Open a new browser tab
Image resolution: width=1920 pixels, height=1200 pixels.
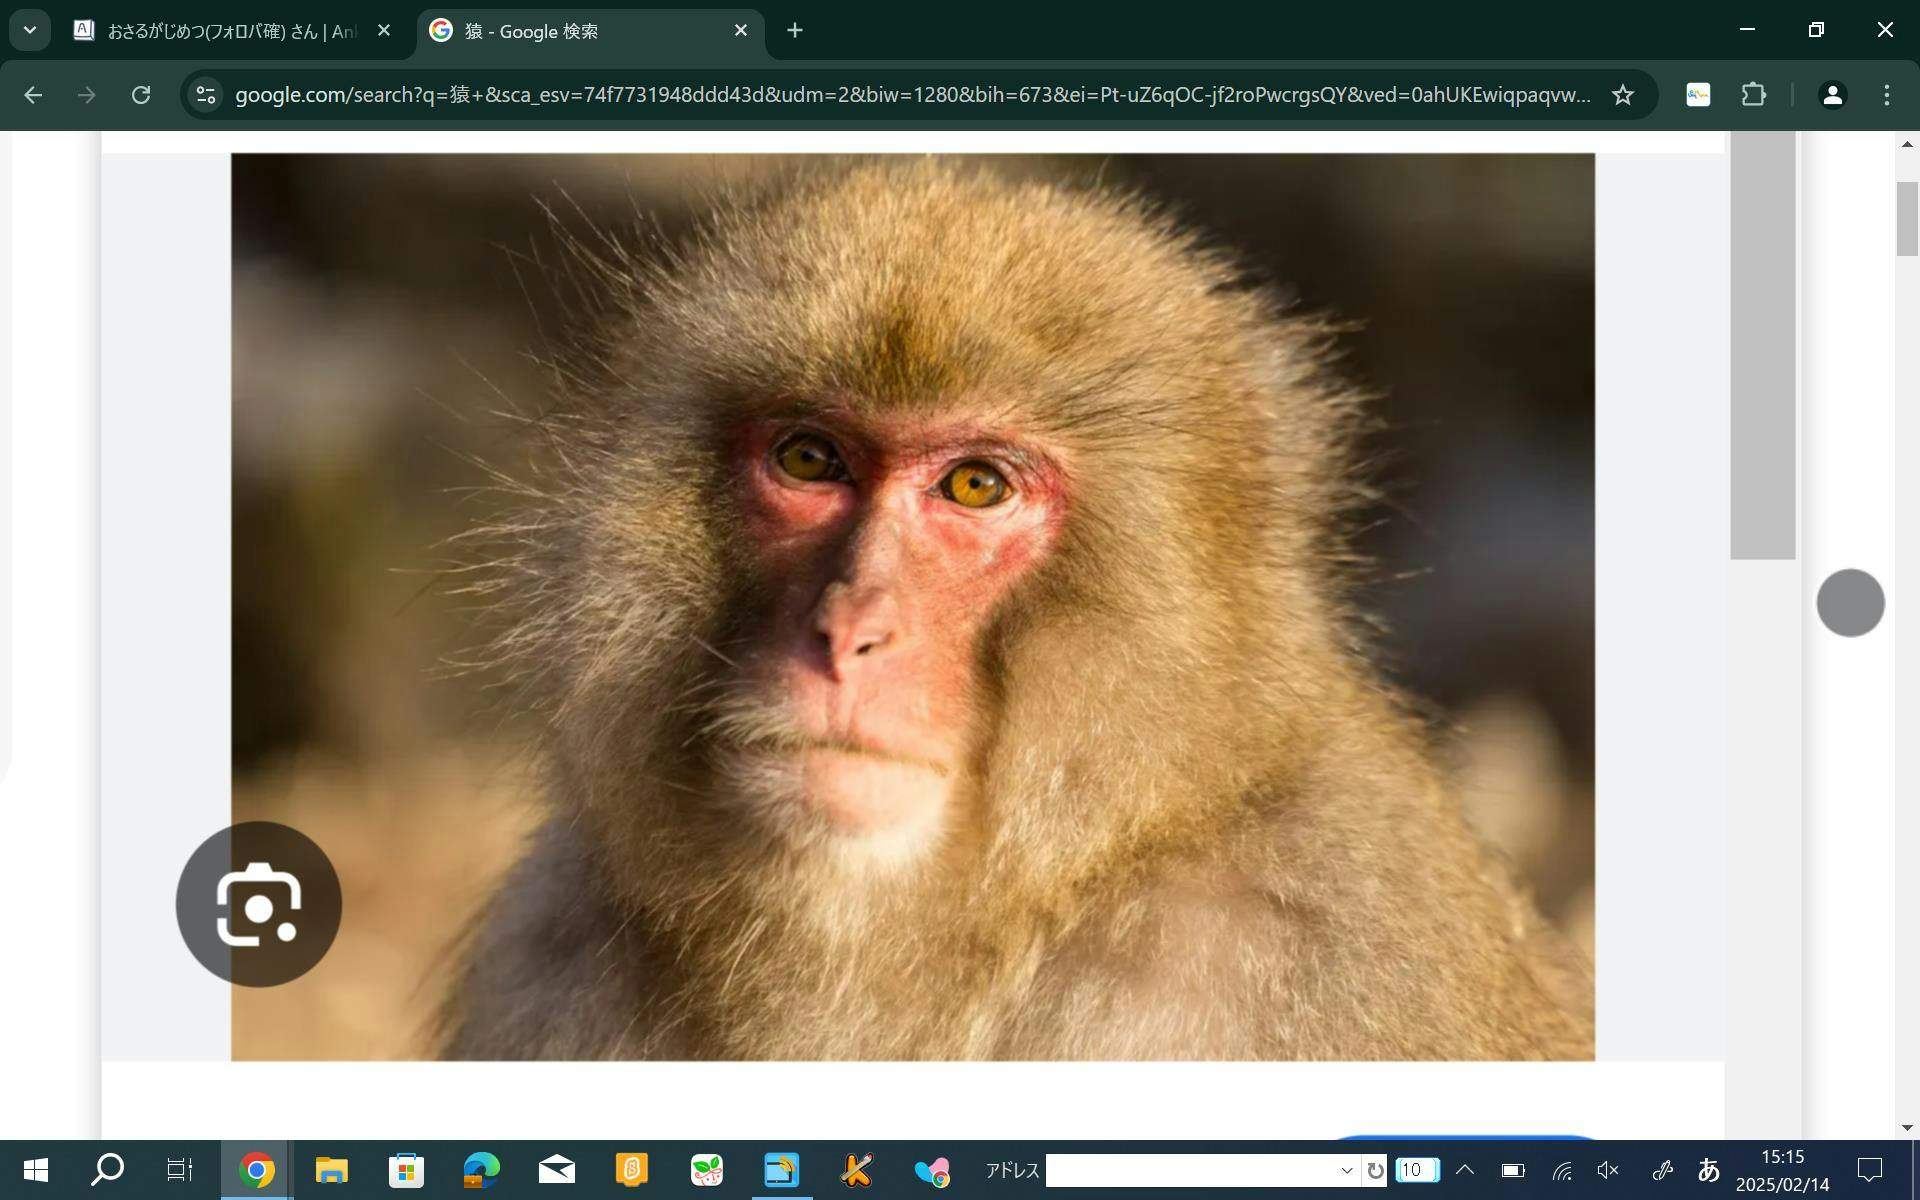(795, 31)
